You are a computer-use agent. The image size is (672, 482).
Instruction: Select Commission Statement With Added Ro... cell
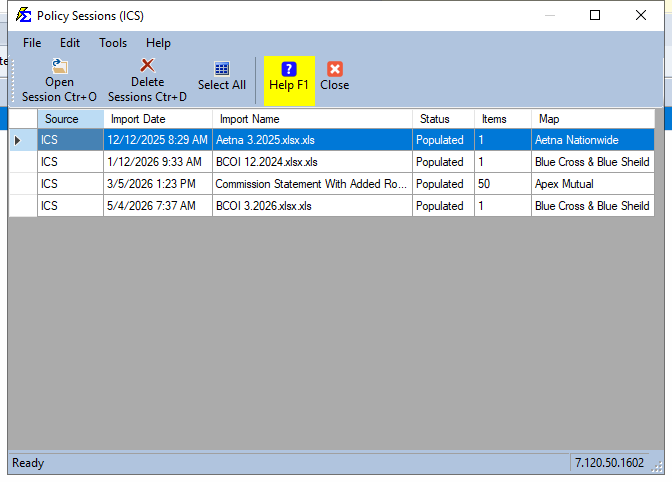(312, 184)
